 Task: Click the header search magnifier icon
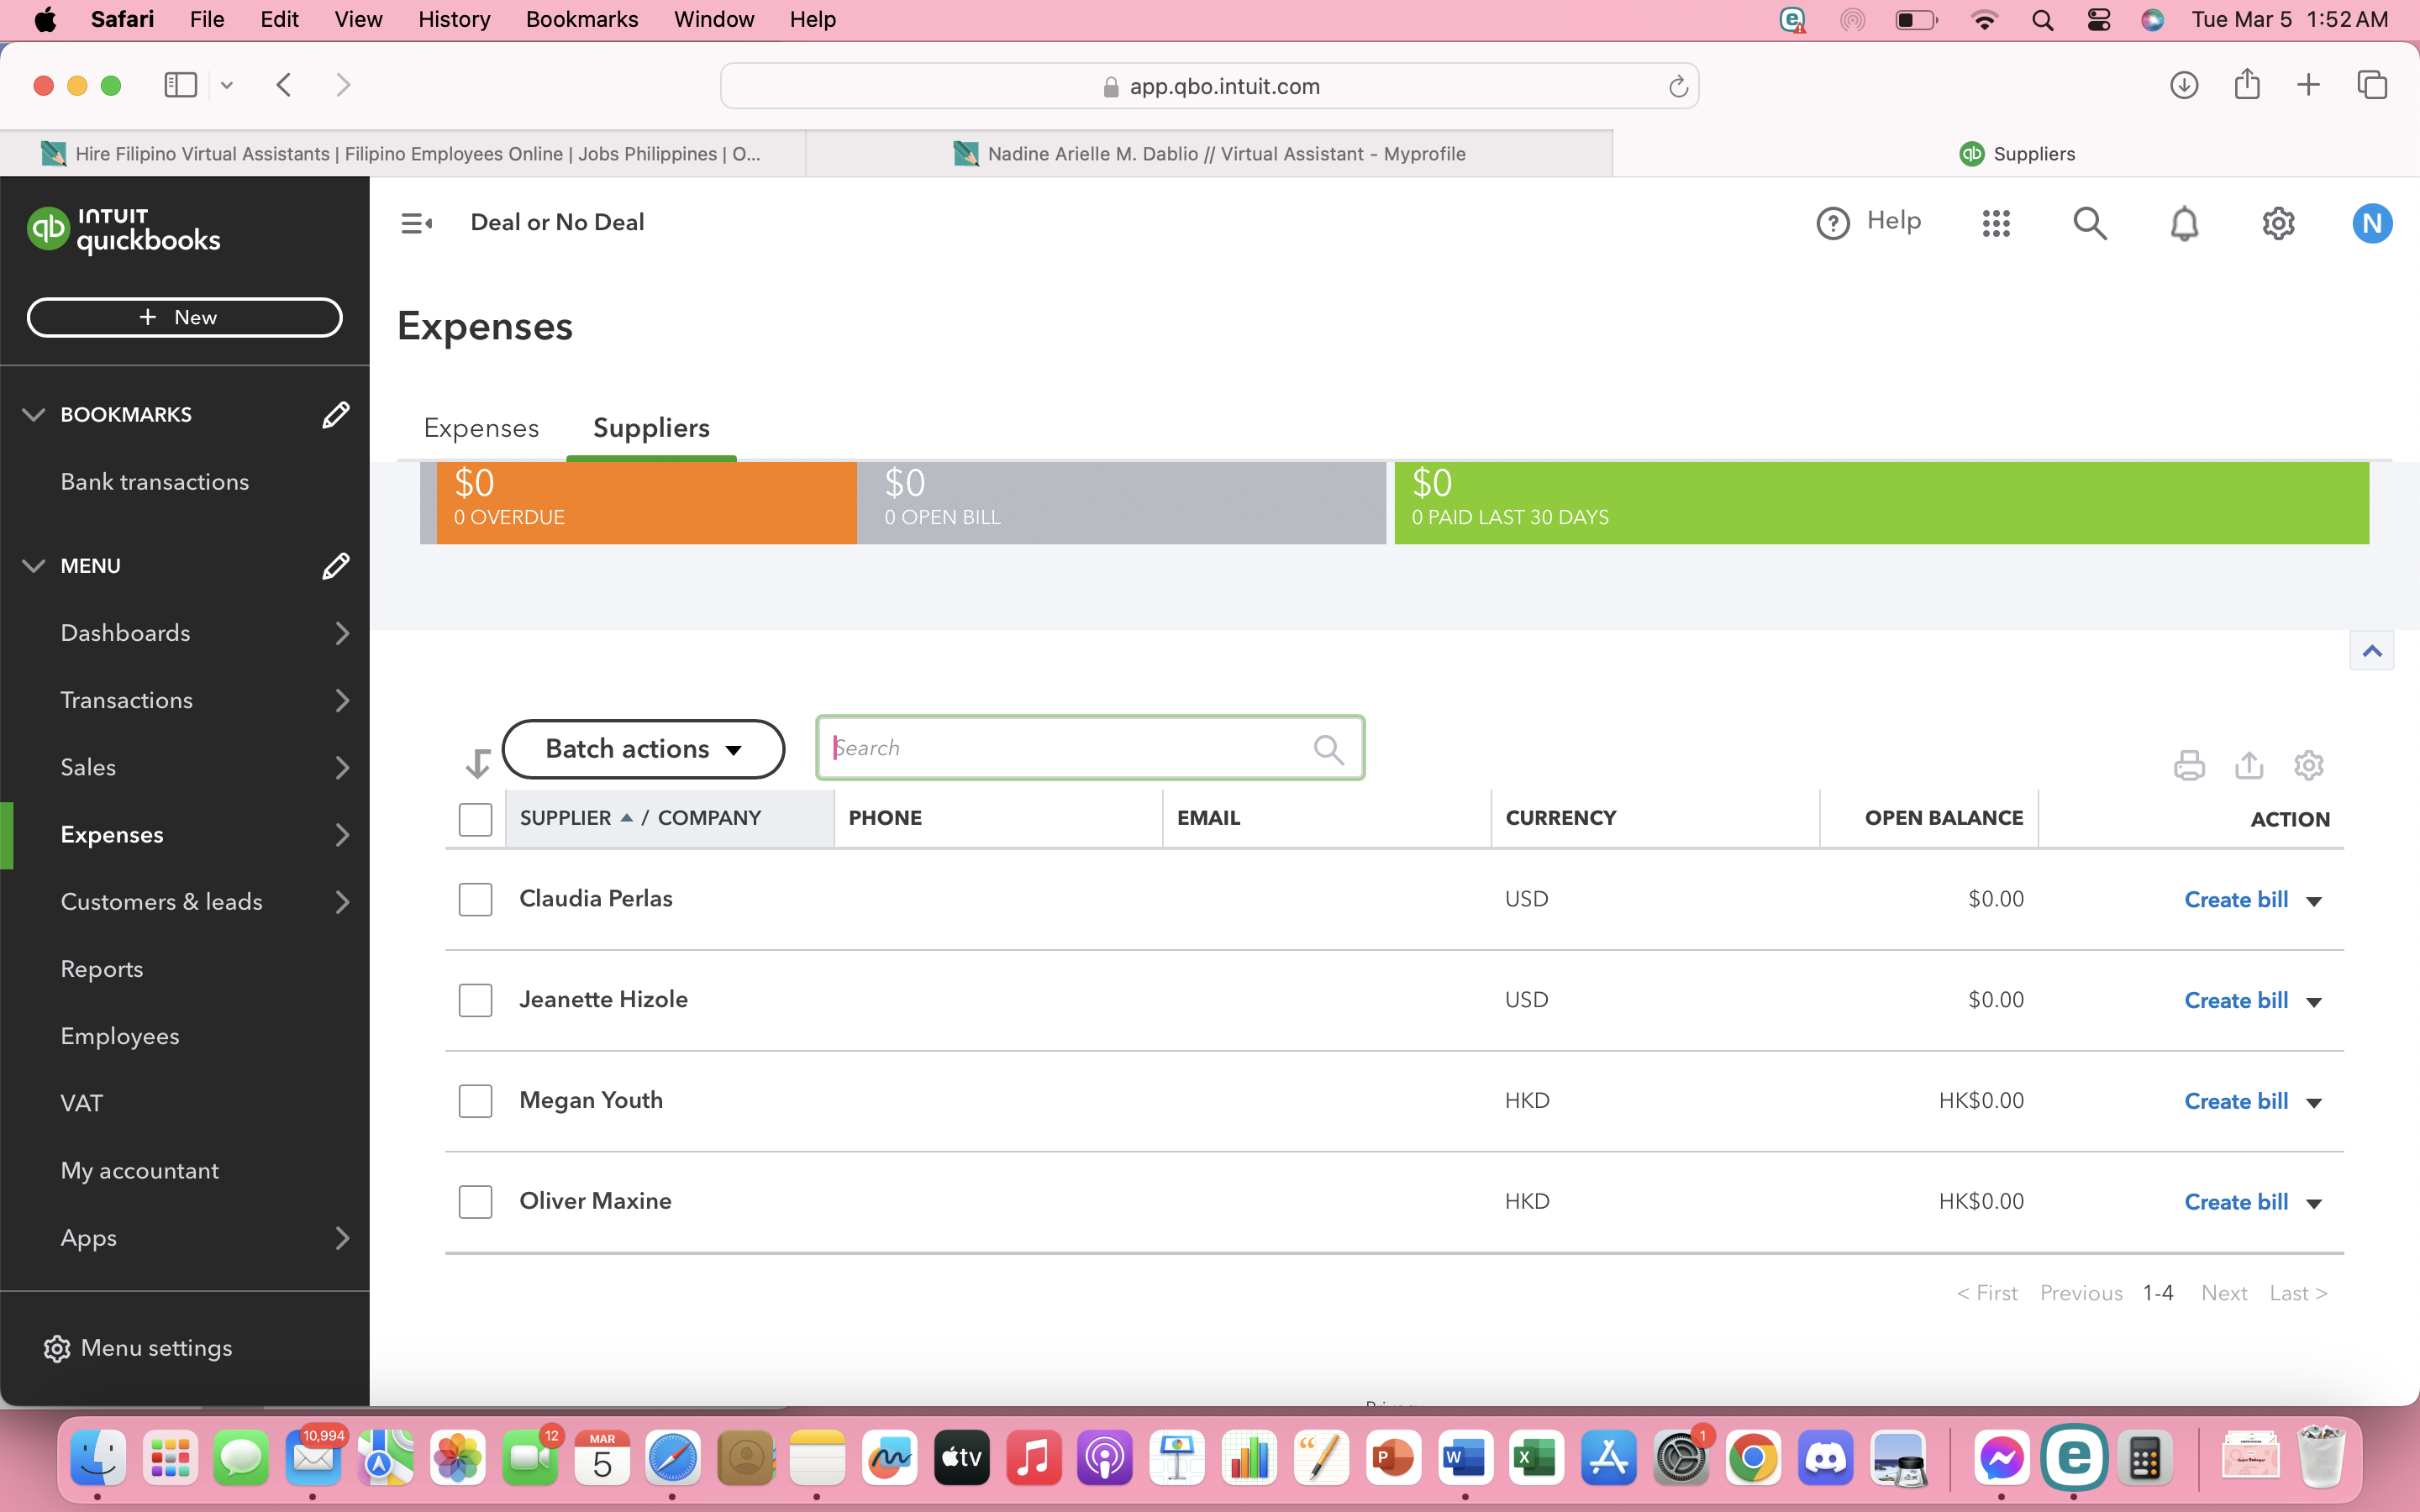pos(2089,223)
